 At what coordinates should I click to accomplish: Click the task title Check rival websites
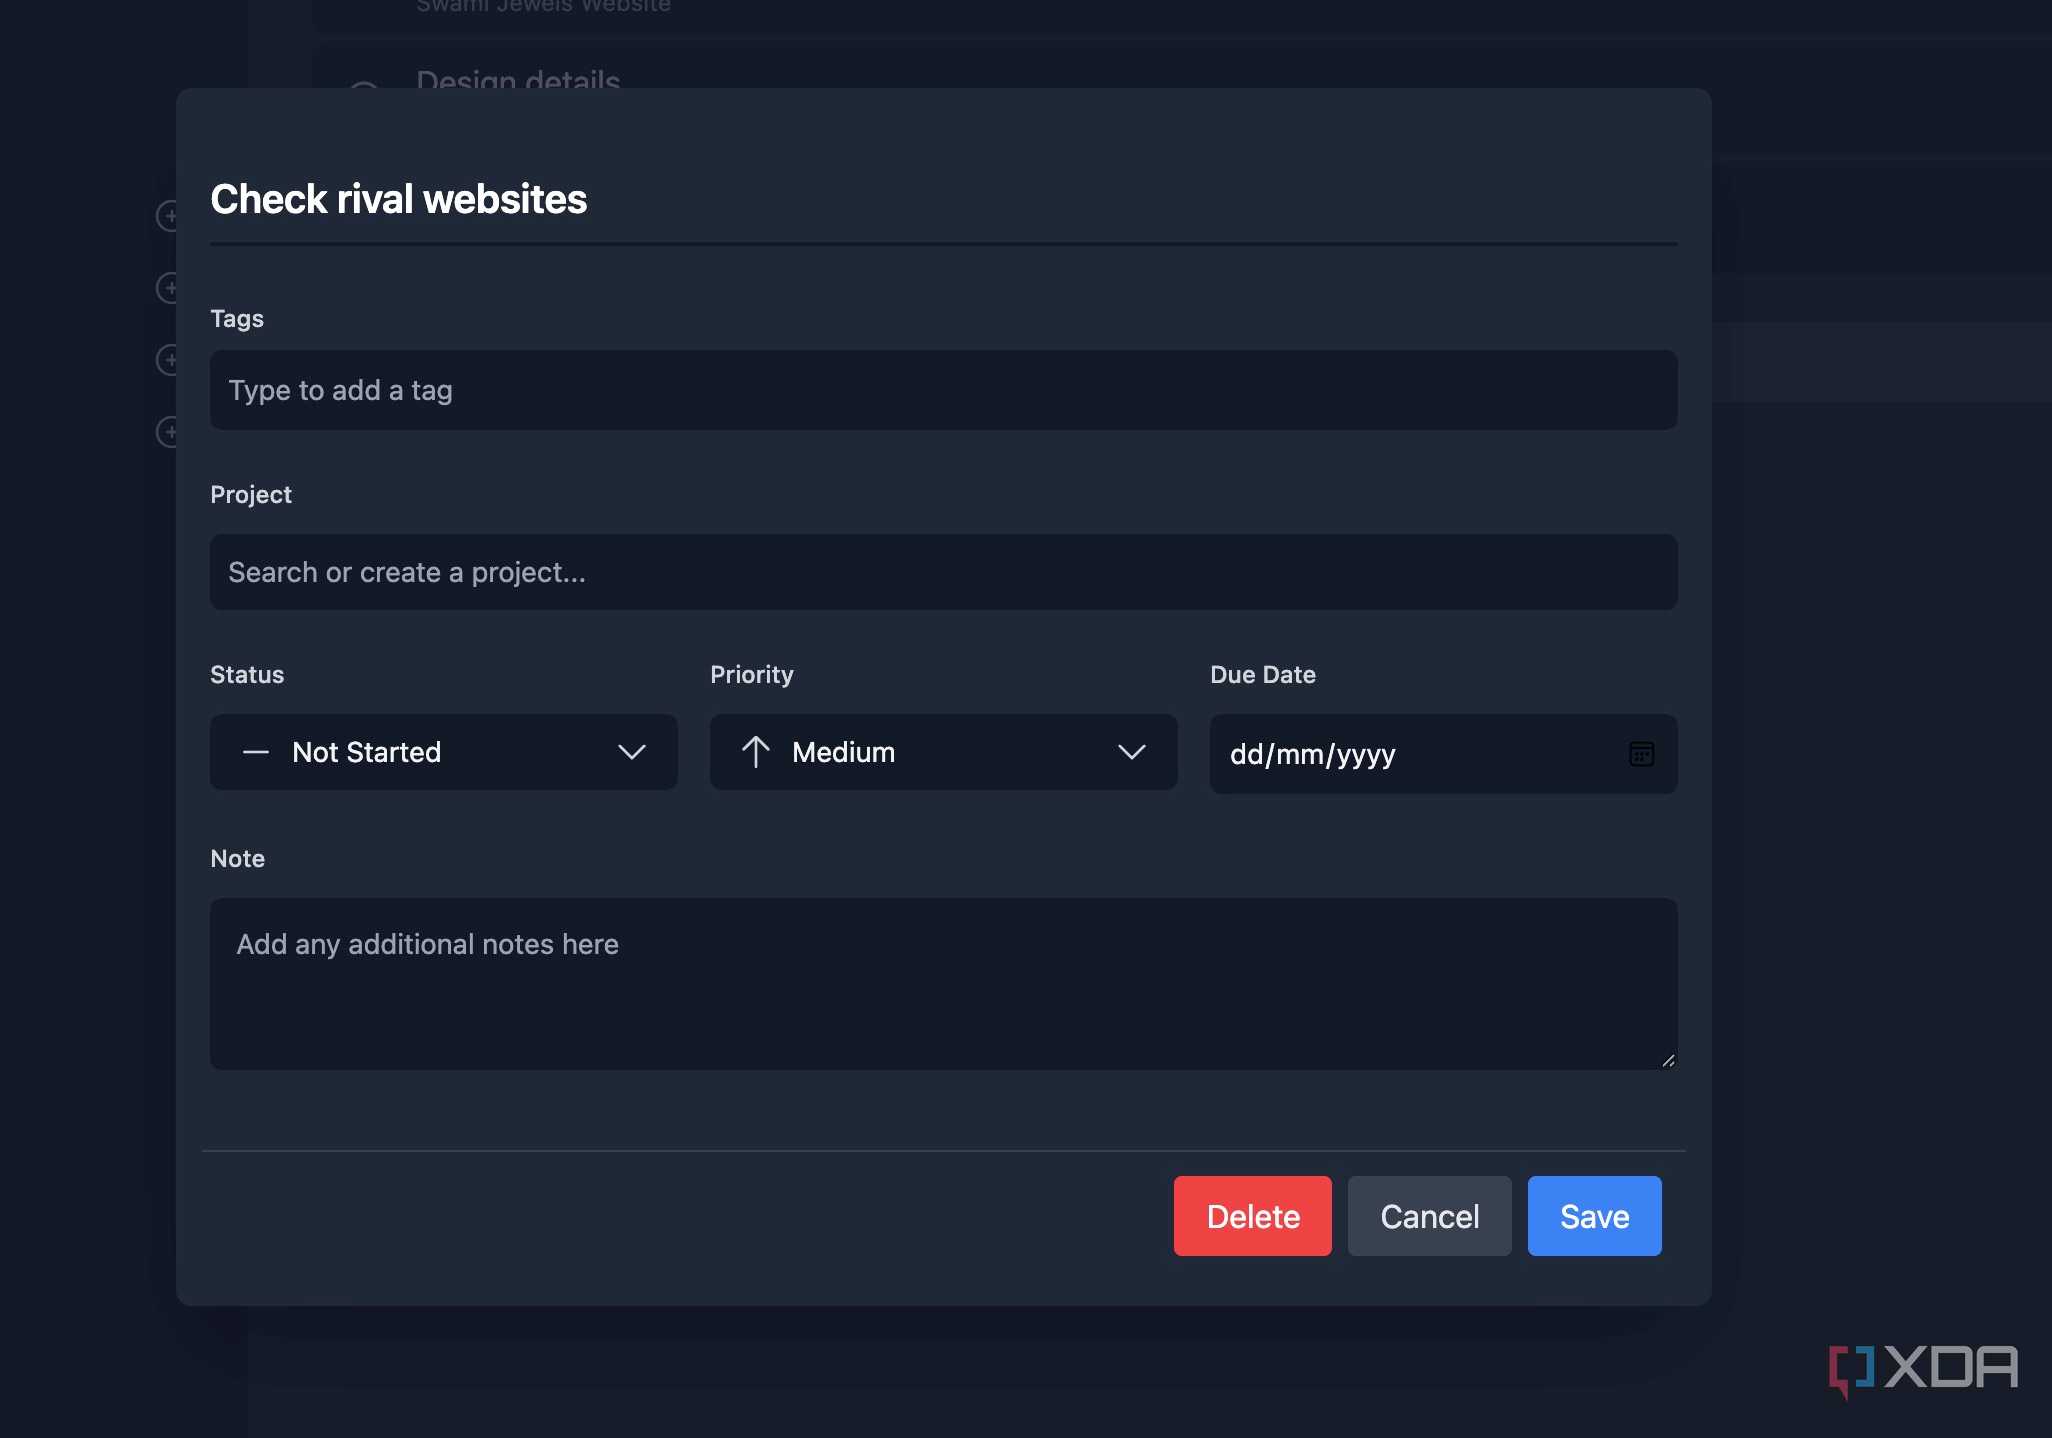click(398, 199)
